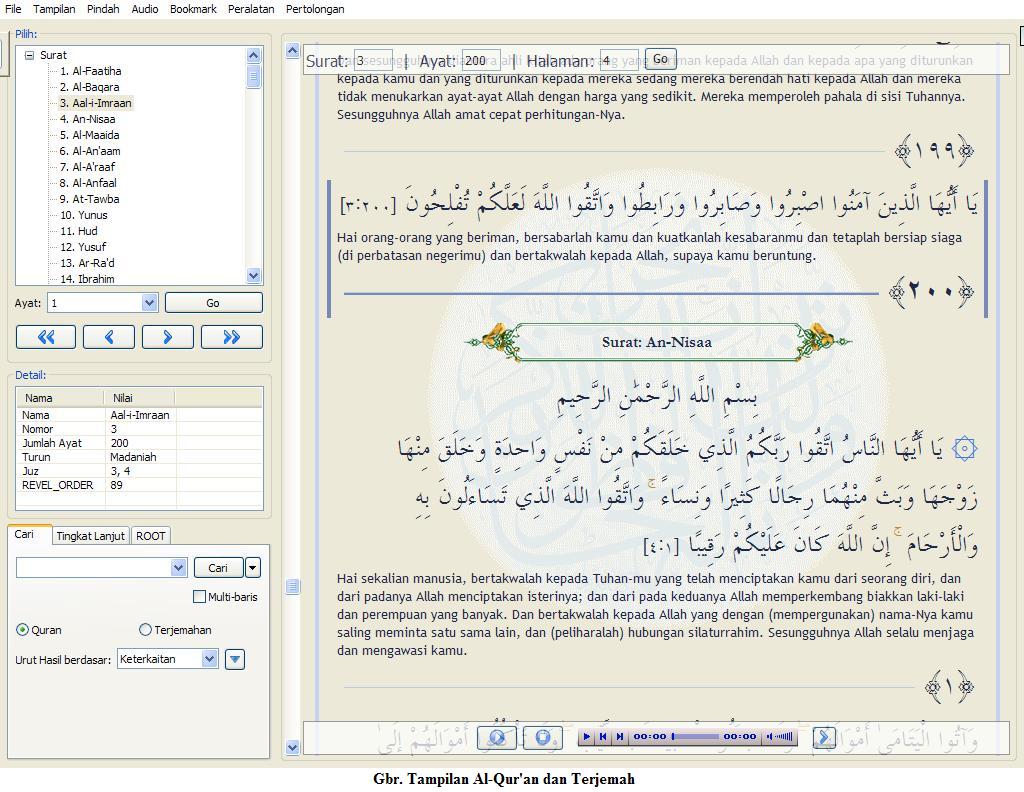Click the Halaman page field in top bar
Viewport: 1024px width, 792px height.
point(618,61)
